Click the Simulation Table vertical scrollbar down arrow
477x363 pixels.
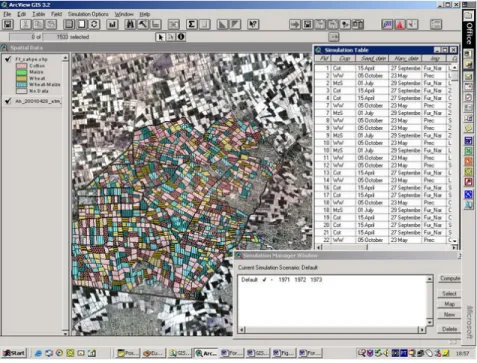(454, 241)
